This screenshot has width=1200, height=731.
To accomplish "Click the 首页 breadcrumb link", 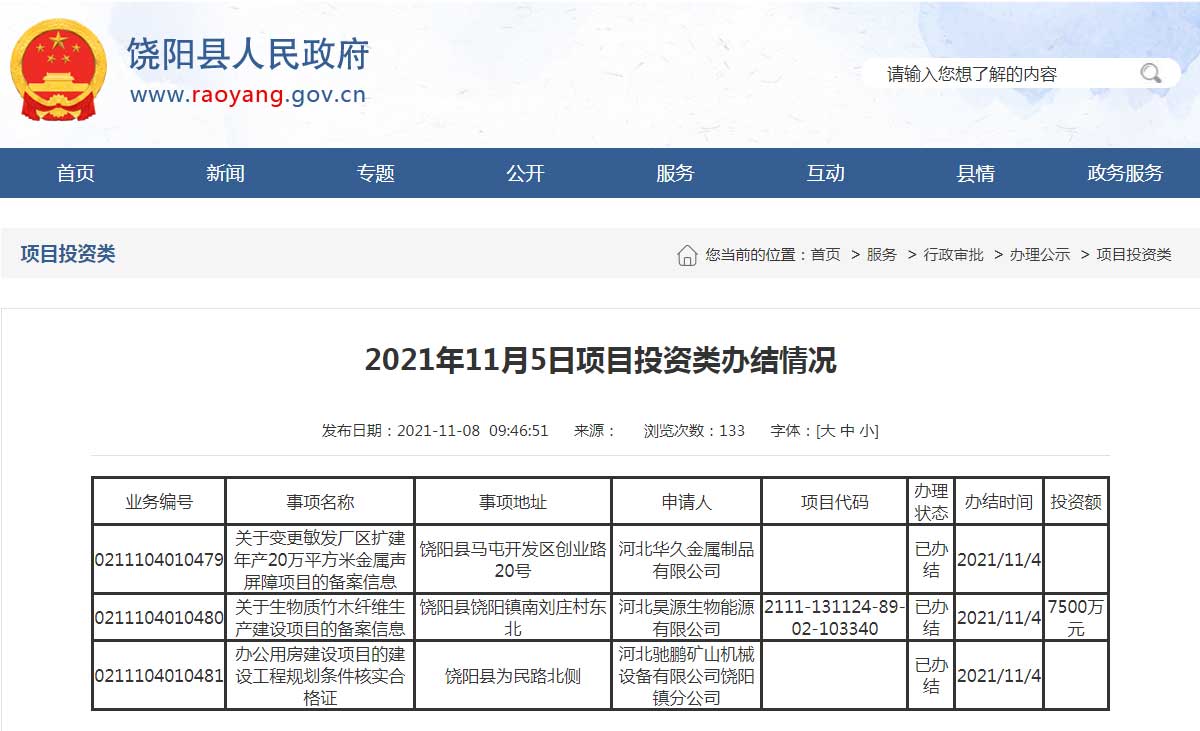I will pos(825,255).
